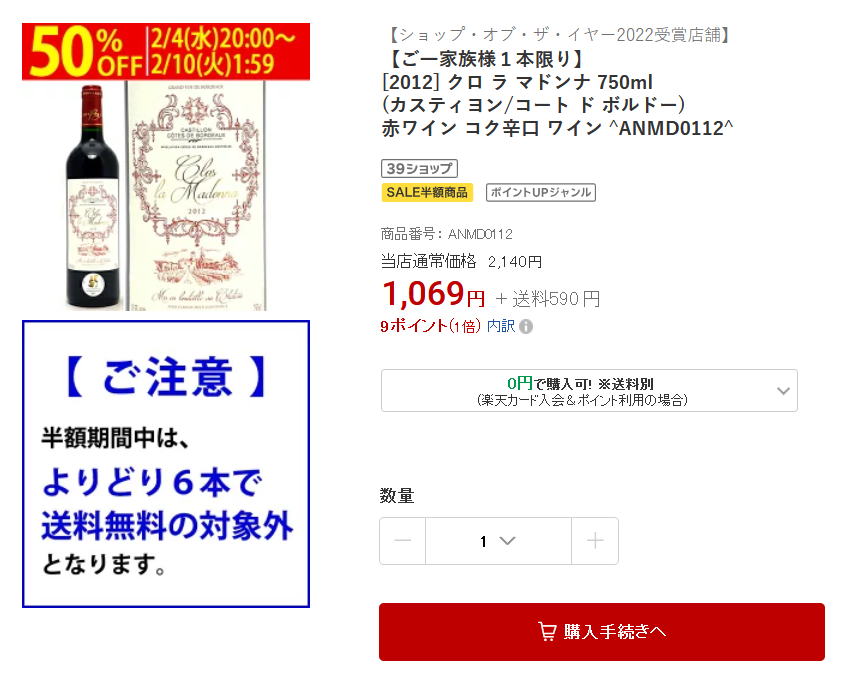847x692 pixels.
Task: Open the quantity dropdown showing 1
Action: pyautogui.click(x=498, y=541)
